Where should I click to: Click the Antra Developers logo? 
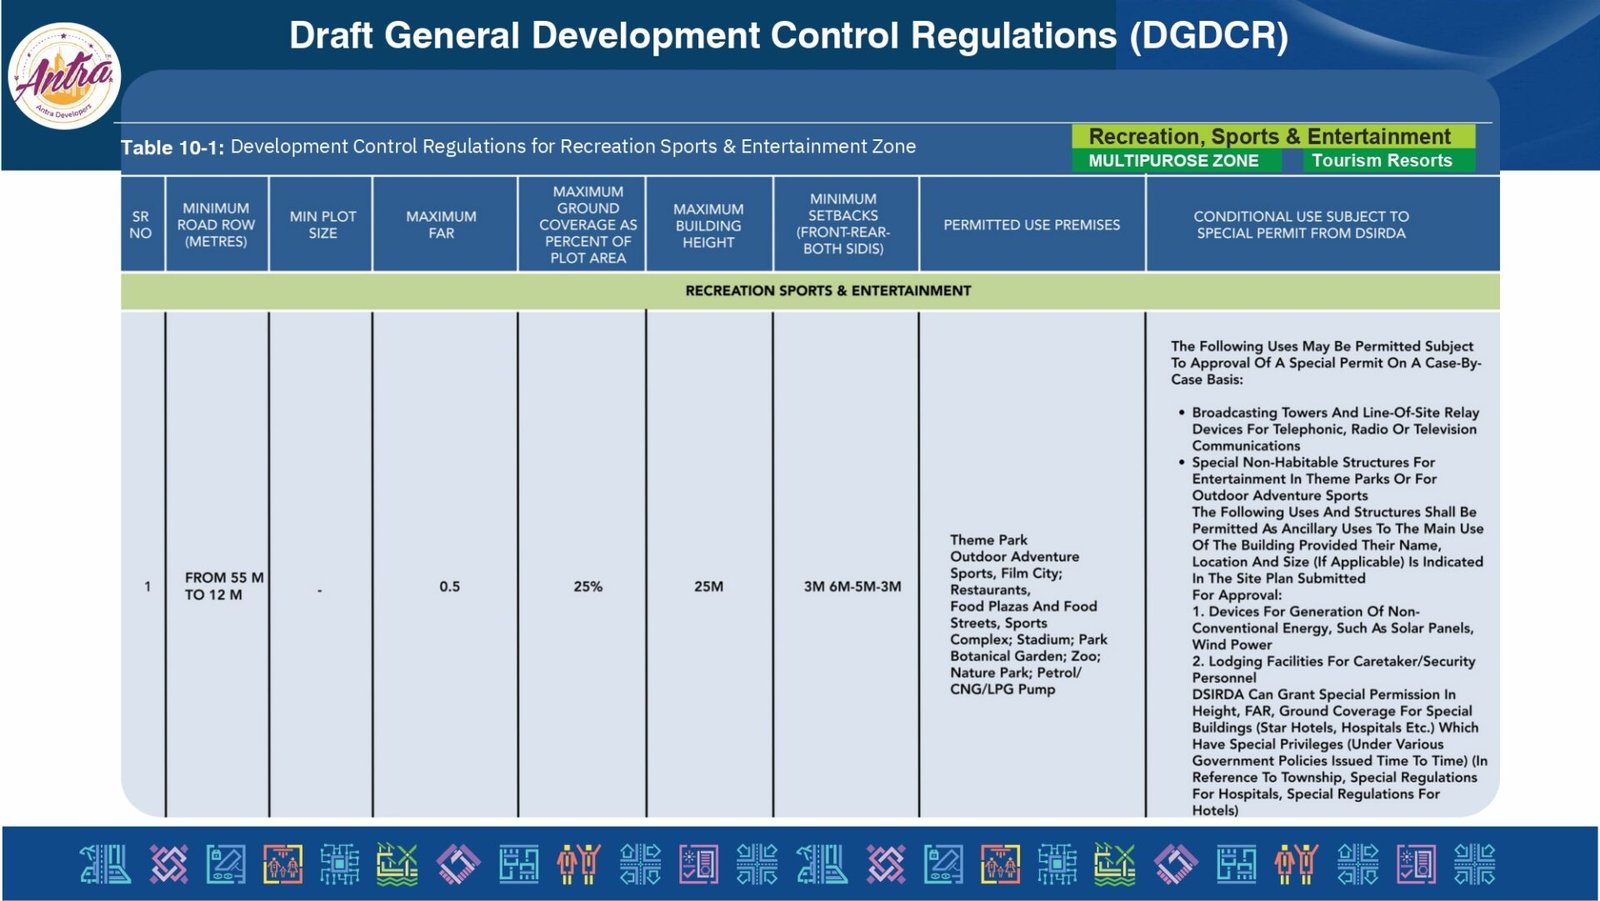pos(64,77)
